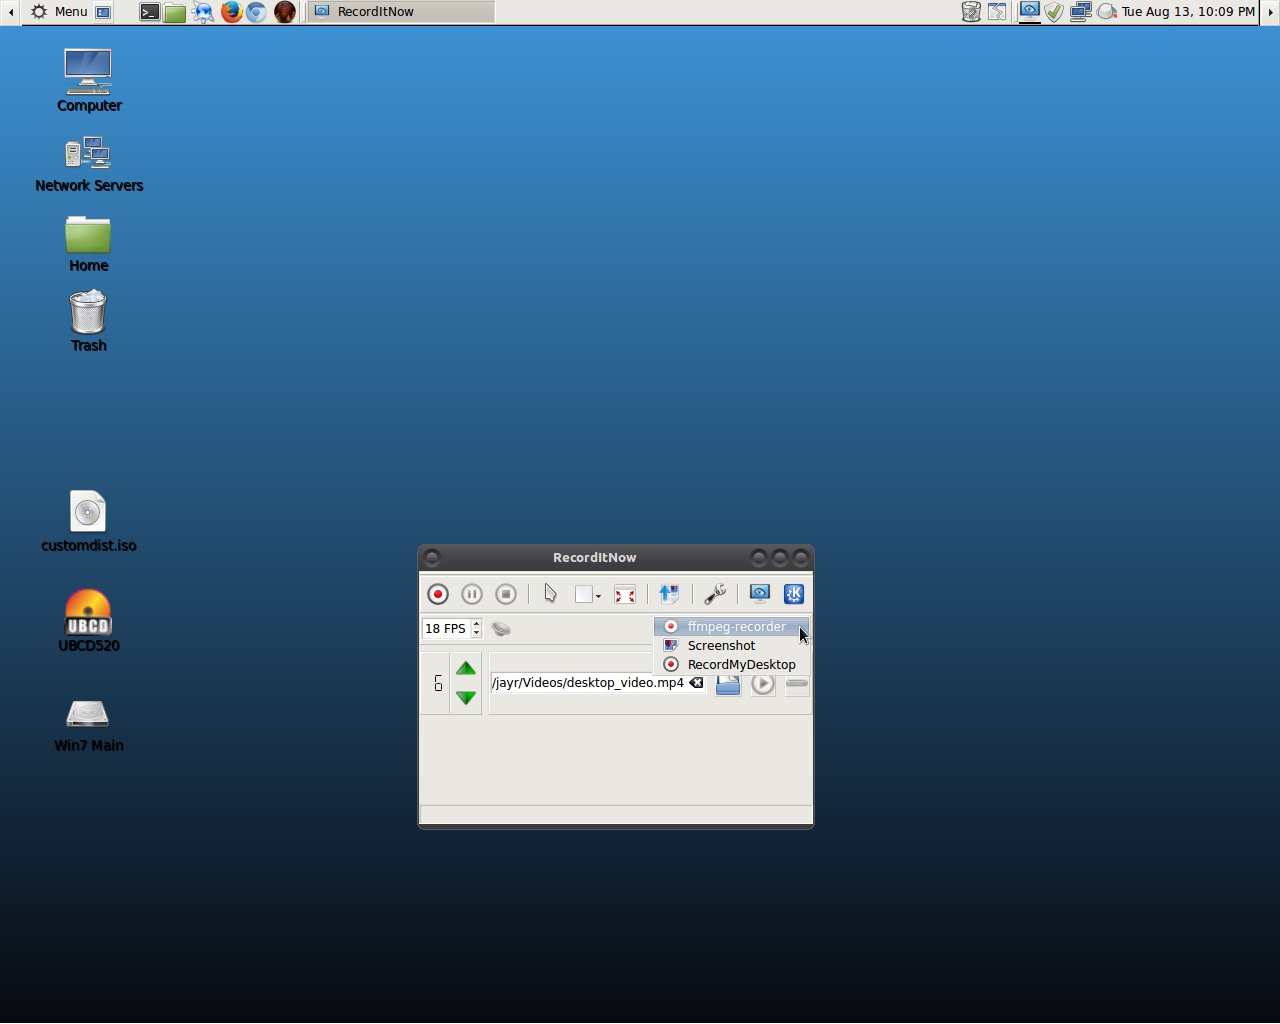Start recording with the red record button

tap(438, 593)
